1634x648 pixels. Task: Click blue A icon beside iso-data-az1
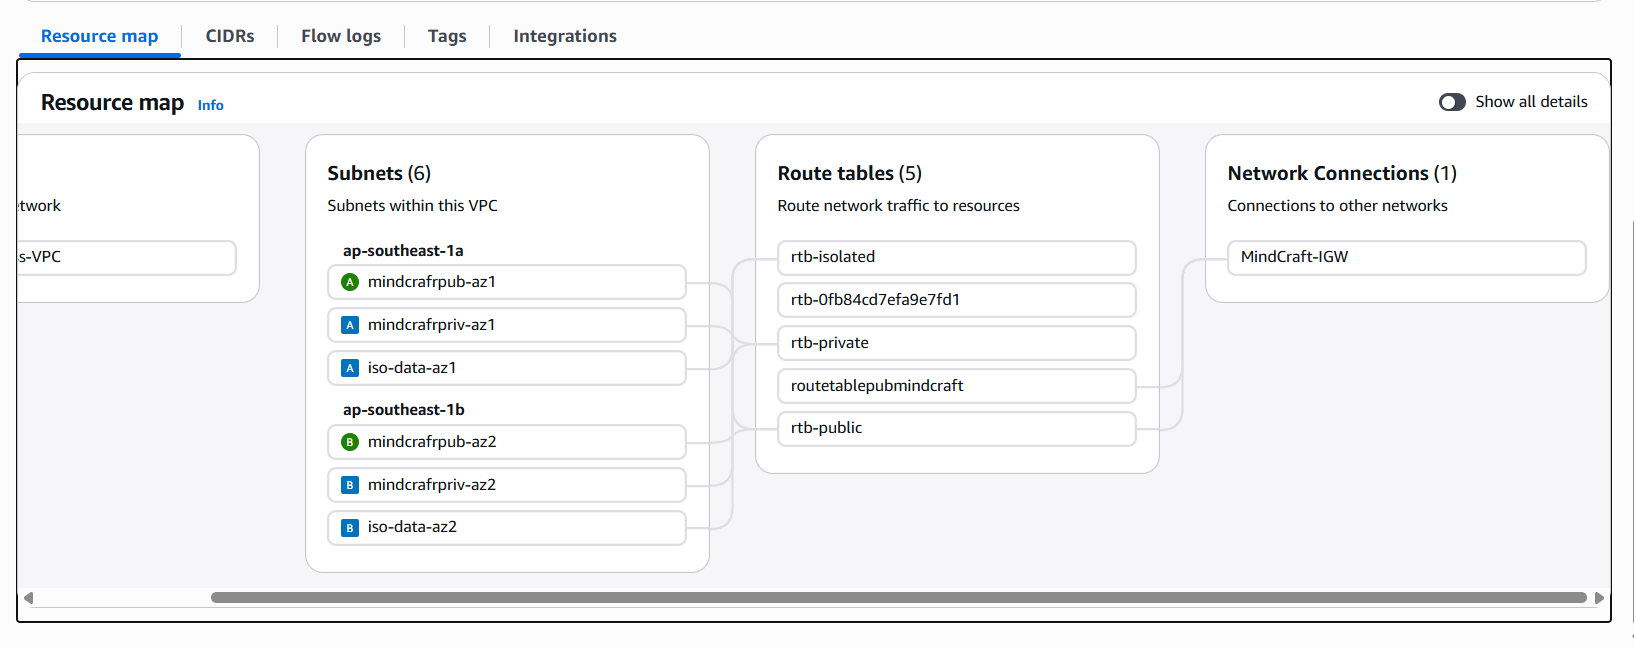(350, 368)
